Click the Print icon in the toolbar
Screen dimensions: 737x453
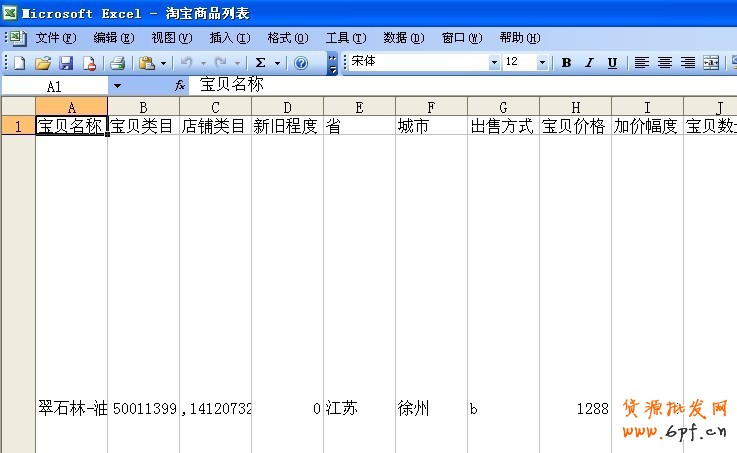pos(117,63)
